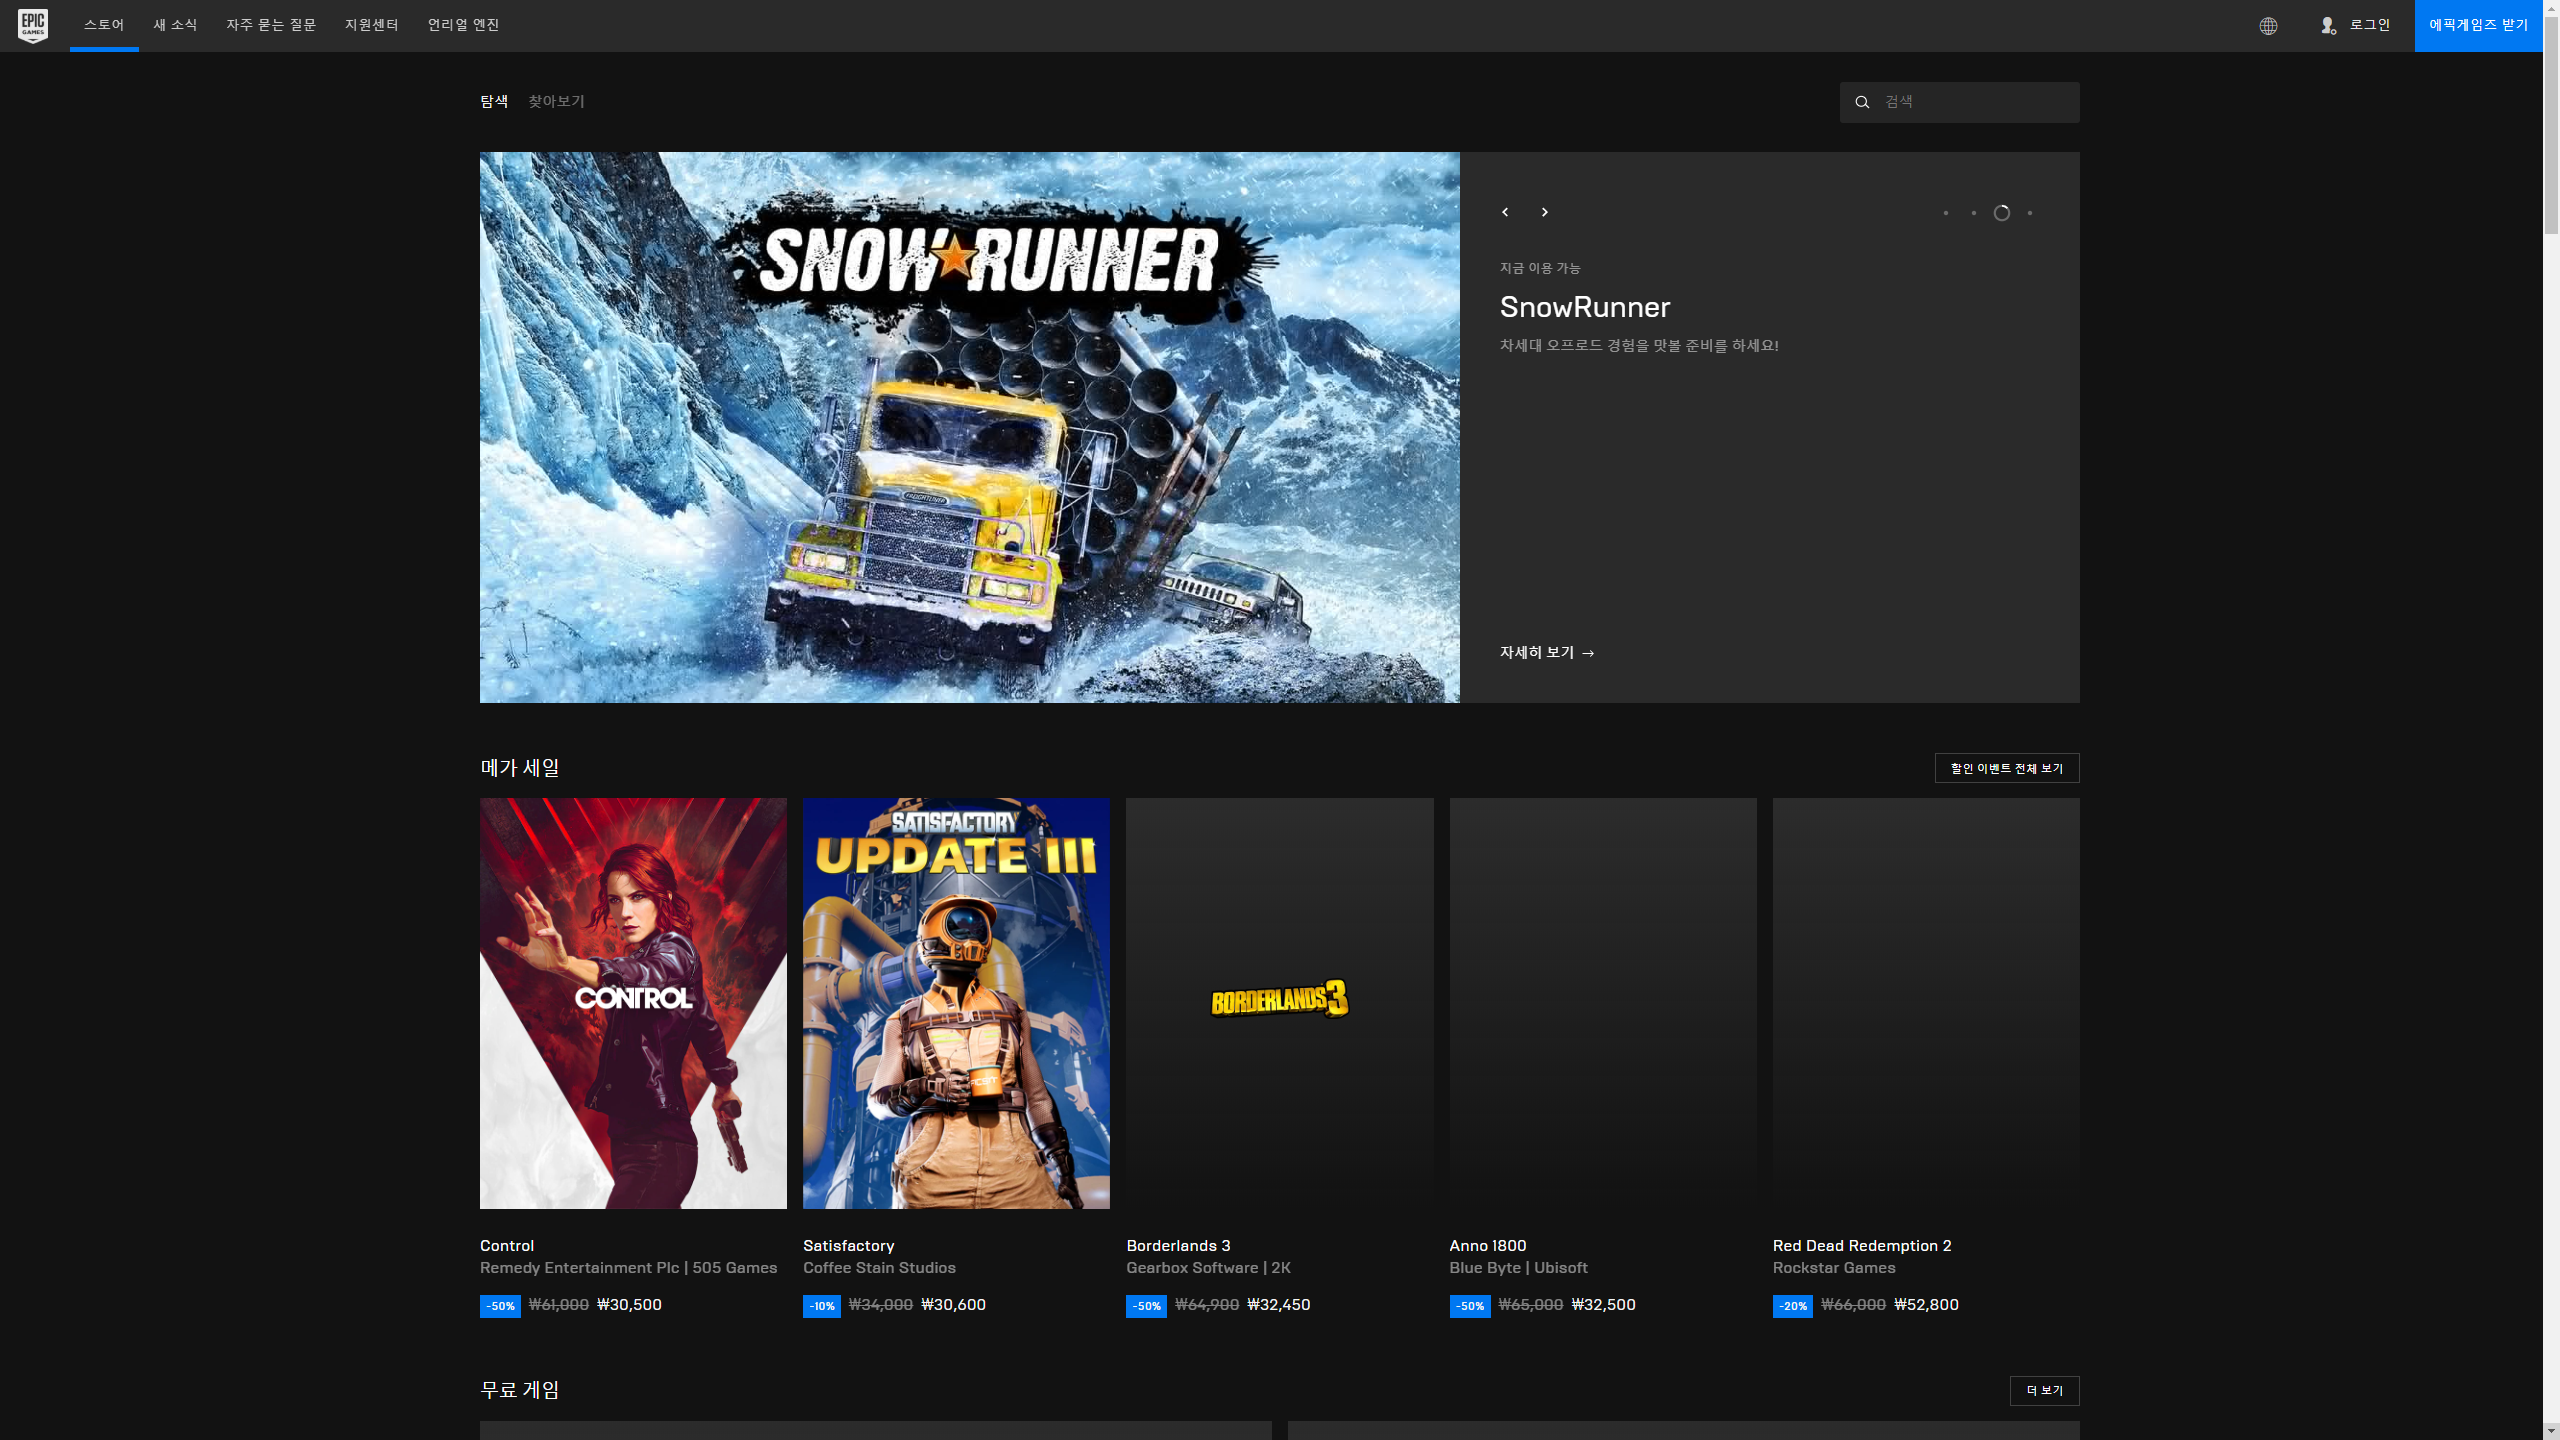The height and width of the screenshot is (1440, 2560).
Task: Click the Epic Games logo
Action: pos(33,25)
